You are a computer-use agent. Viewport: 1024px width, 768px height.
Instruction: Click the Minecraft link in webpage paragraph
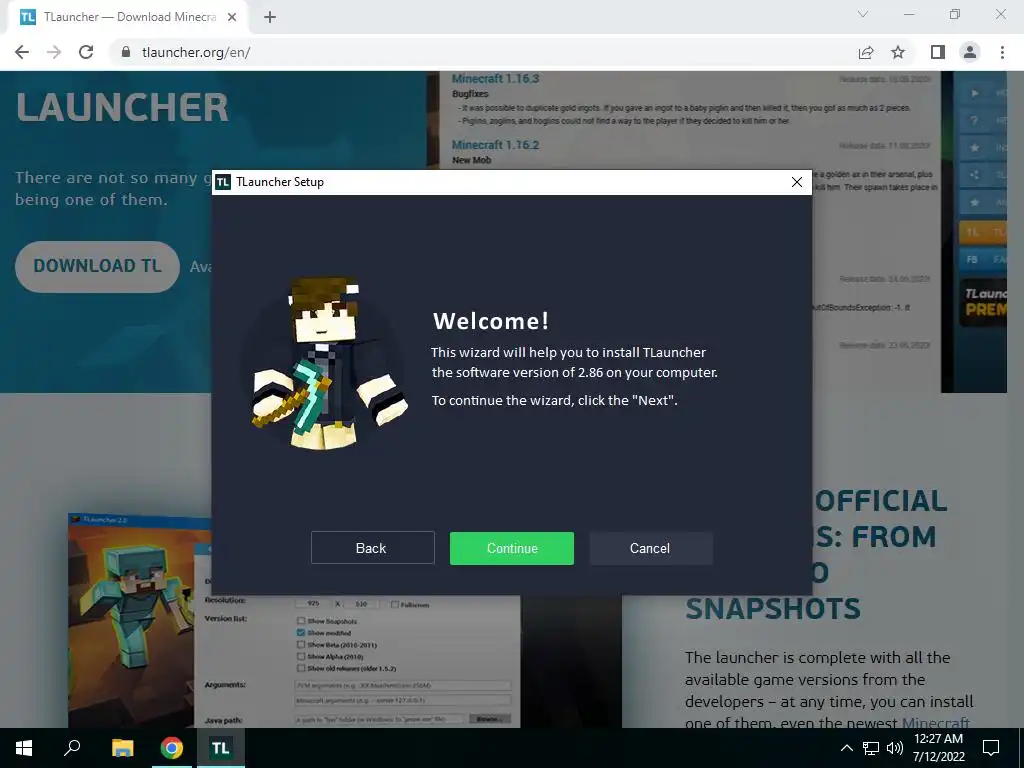point(935,723)
